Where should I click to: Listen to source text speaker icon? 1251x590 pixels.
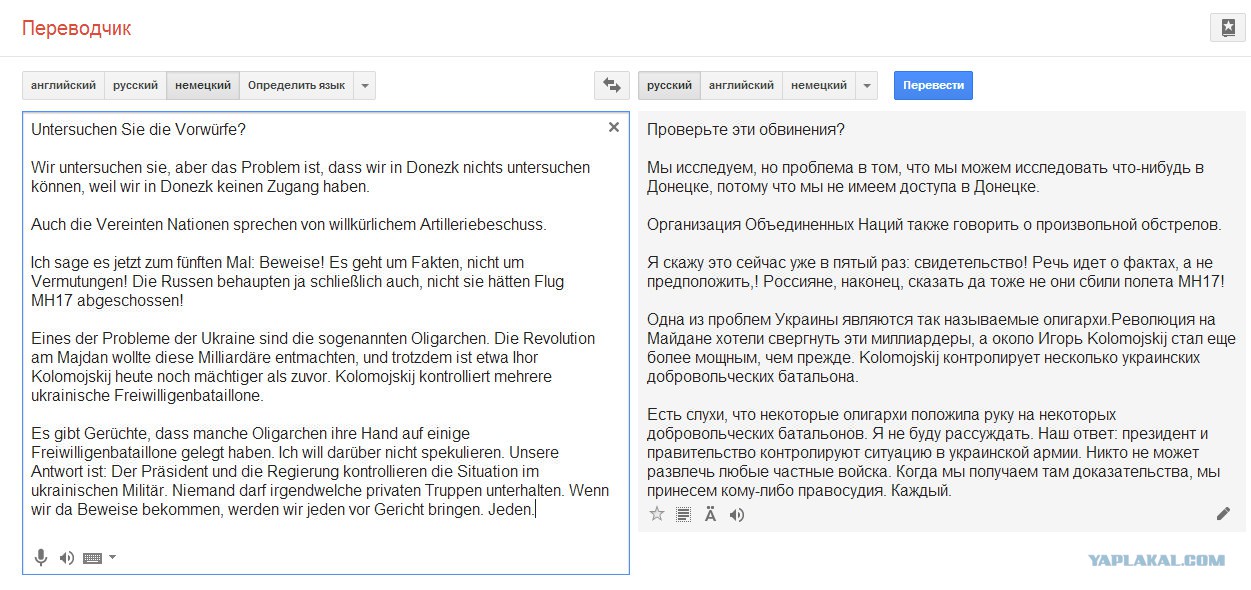[x=67, y=558]
